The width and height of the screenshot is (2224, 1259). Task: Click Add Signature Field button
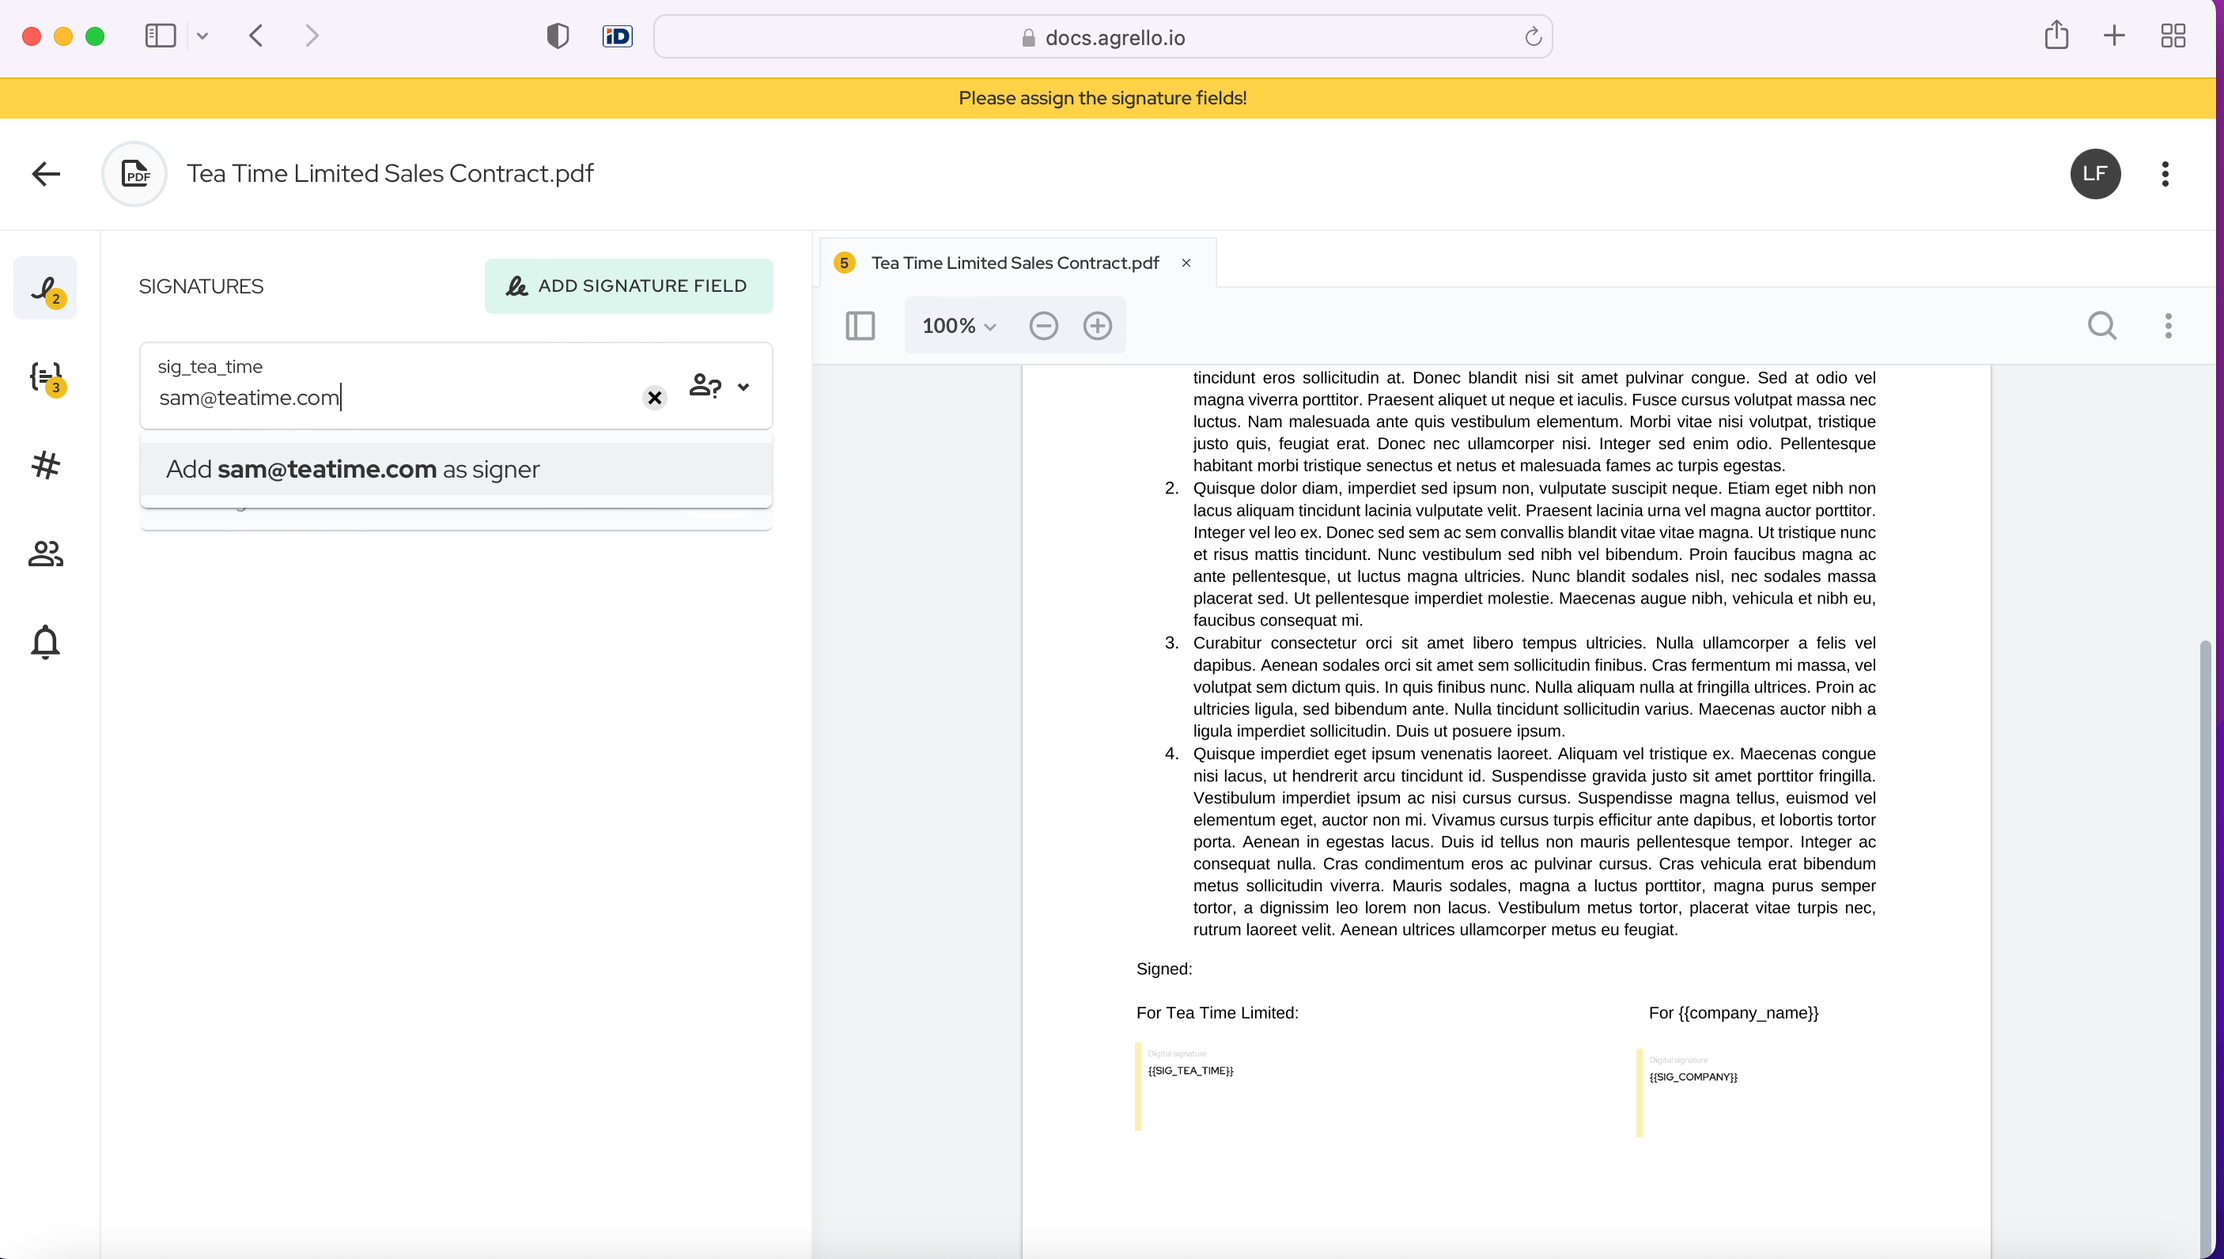coord(628,286)
